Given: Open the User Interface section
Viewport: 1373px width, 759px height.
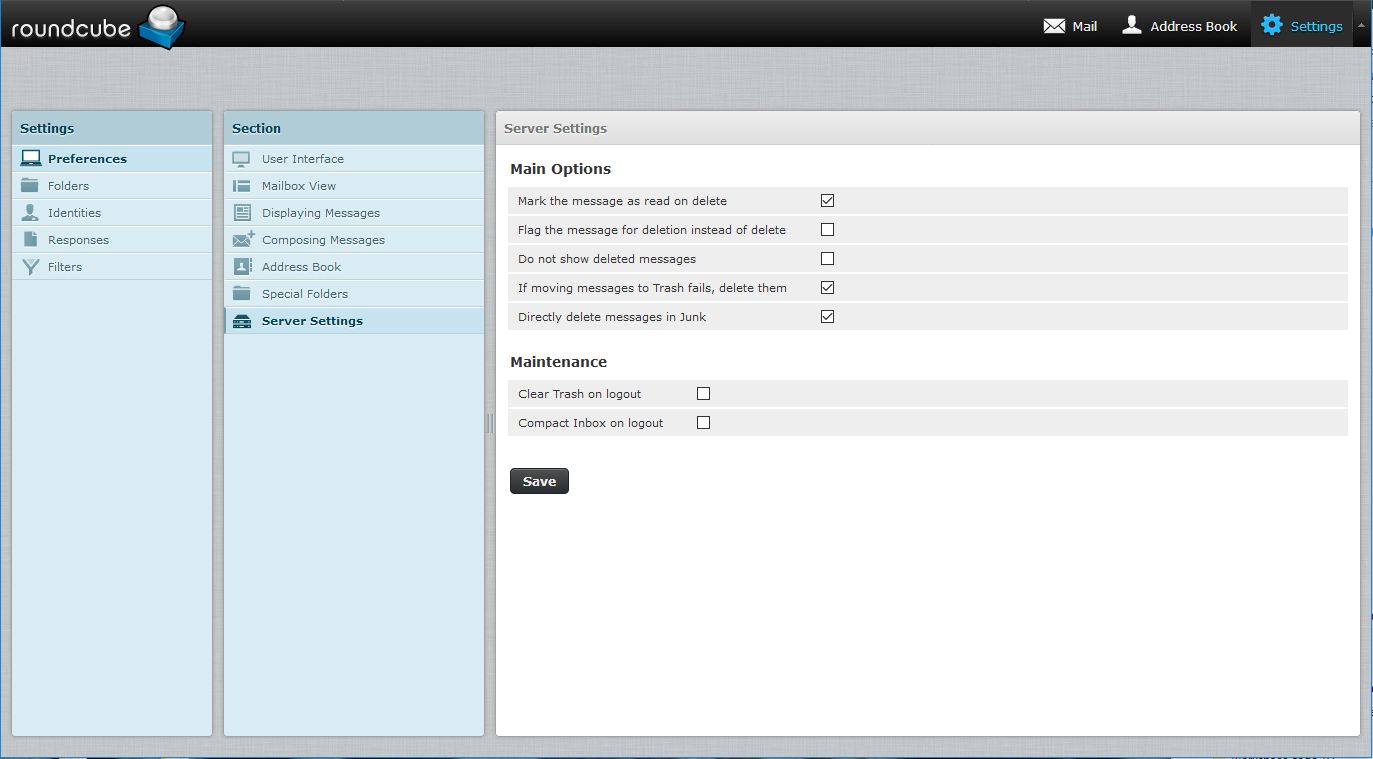Looking at the screenshot, I should pos(302,159).
